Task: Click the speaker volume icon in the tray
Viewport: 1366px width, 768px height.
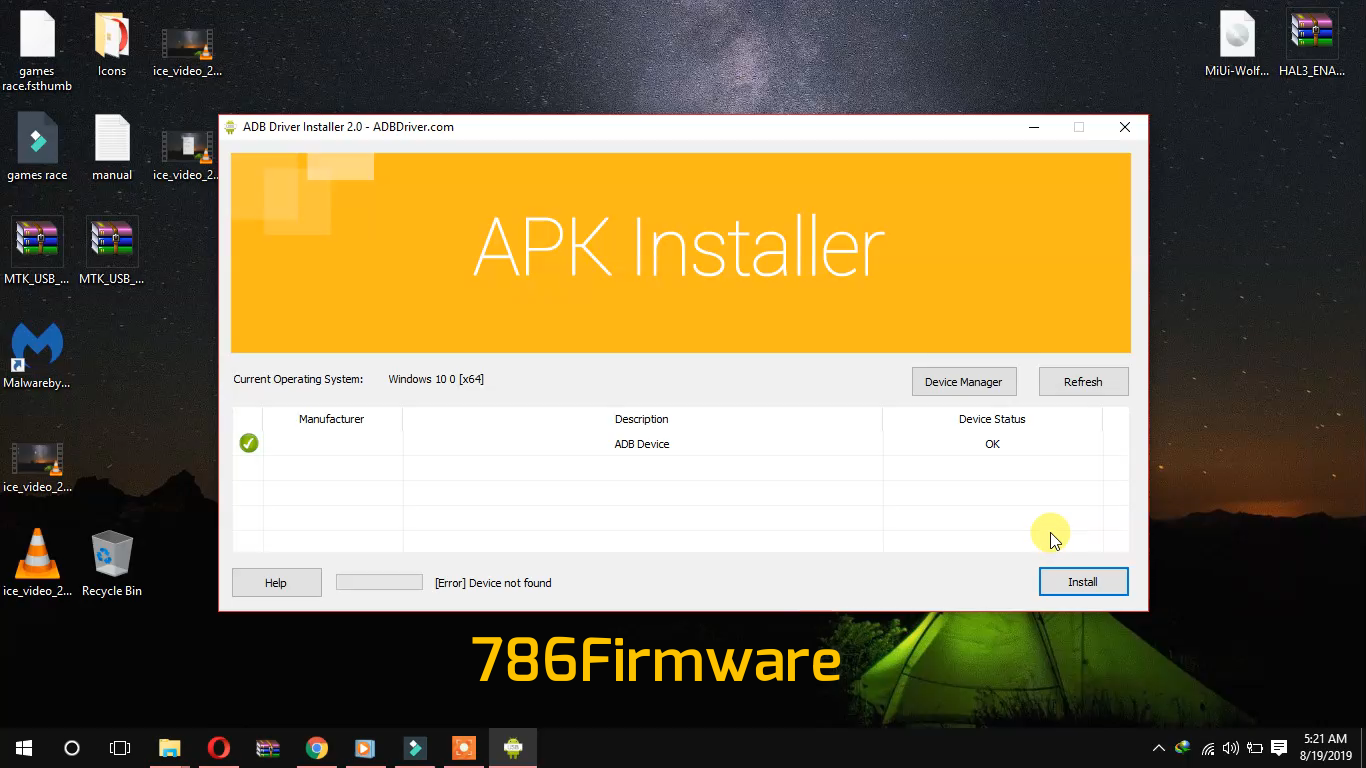Action: (1231, 747)
